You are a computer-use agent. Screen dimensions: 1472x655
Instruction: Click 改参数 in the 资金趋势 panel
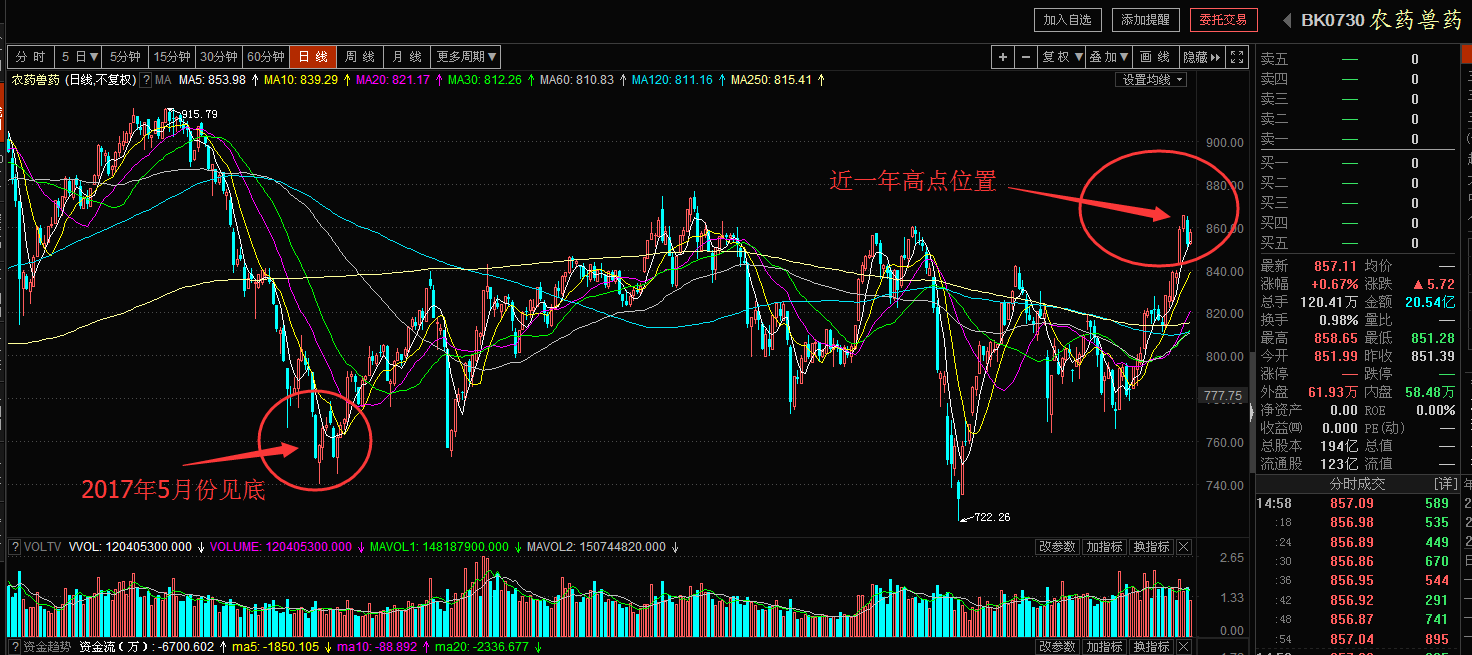1057,646
